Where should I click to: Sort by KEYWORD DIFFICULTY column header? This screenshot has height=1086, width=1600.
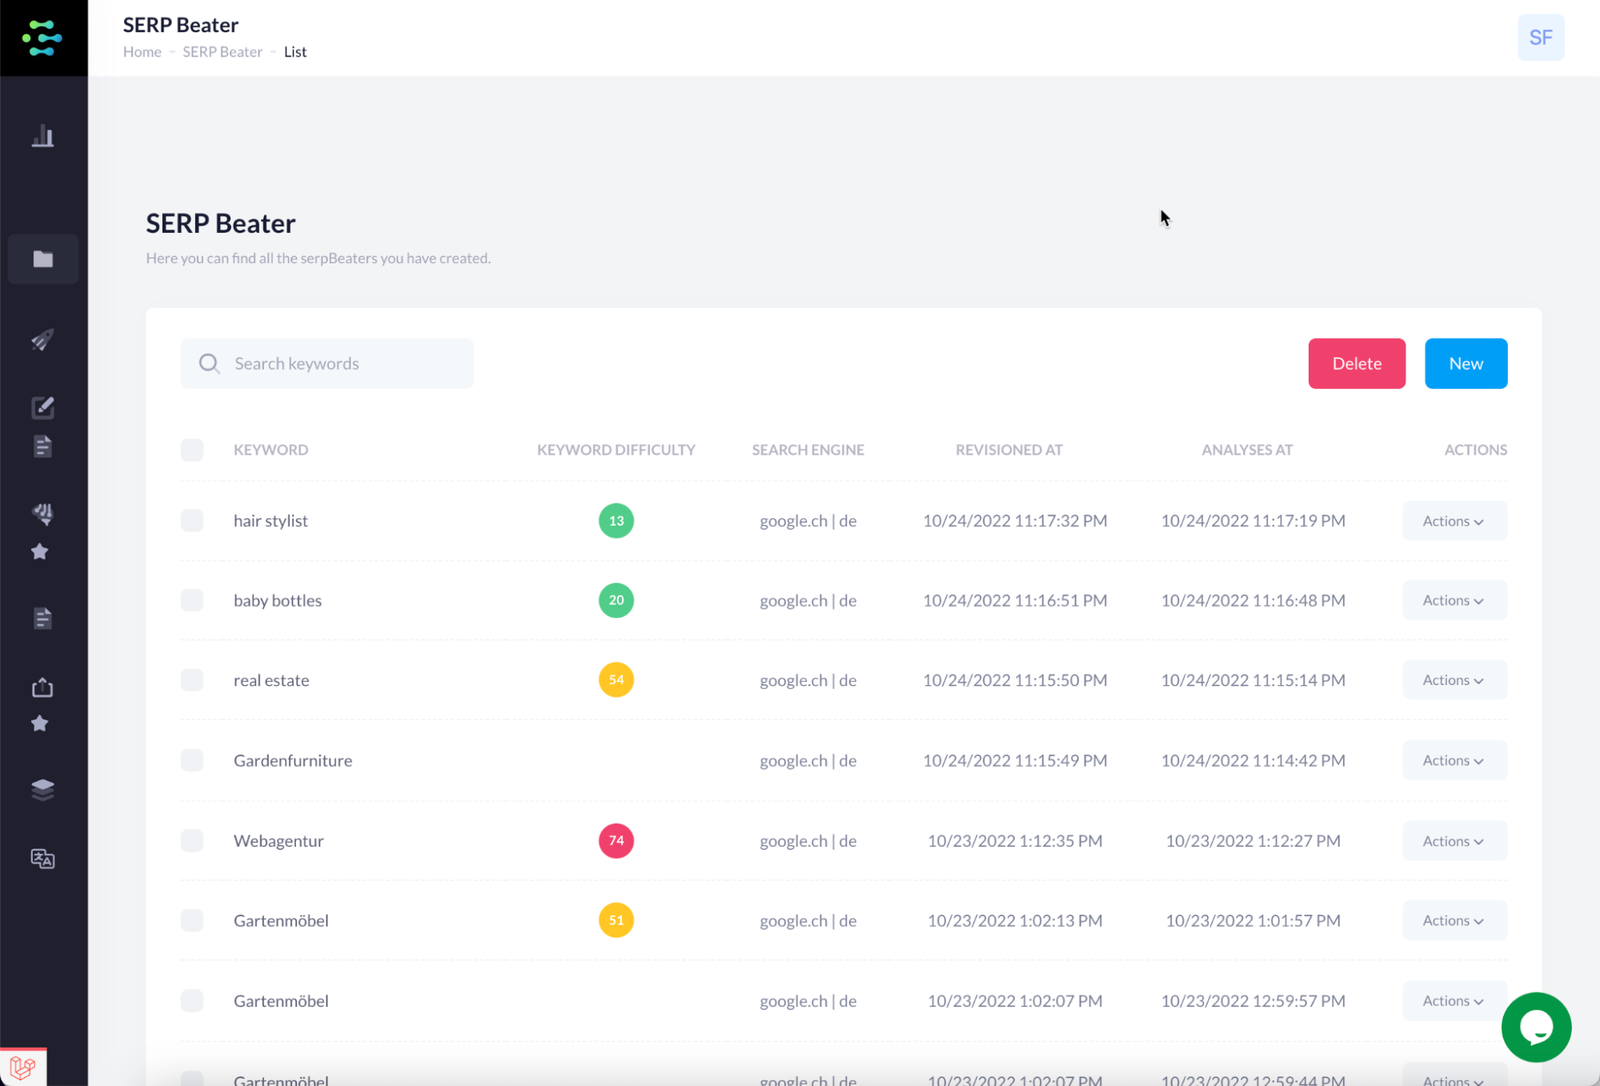[x=616, y=450]
